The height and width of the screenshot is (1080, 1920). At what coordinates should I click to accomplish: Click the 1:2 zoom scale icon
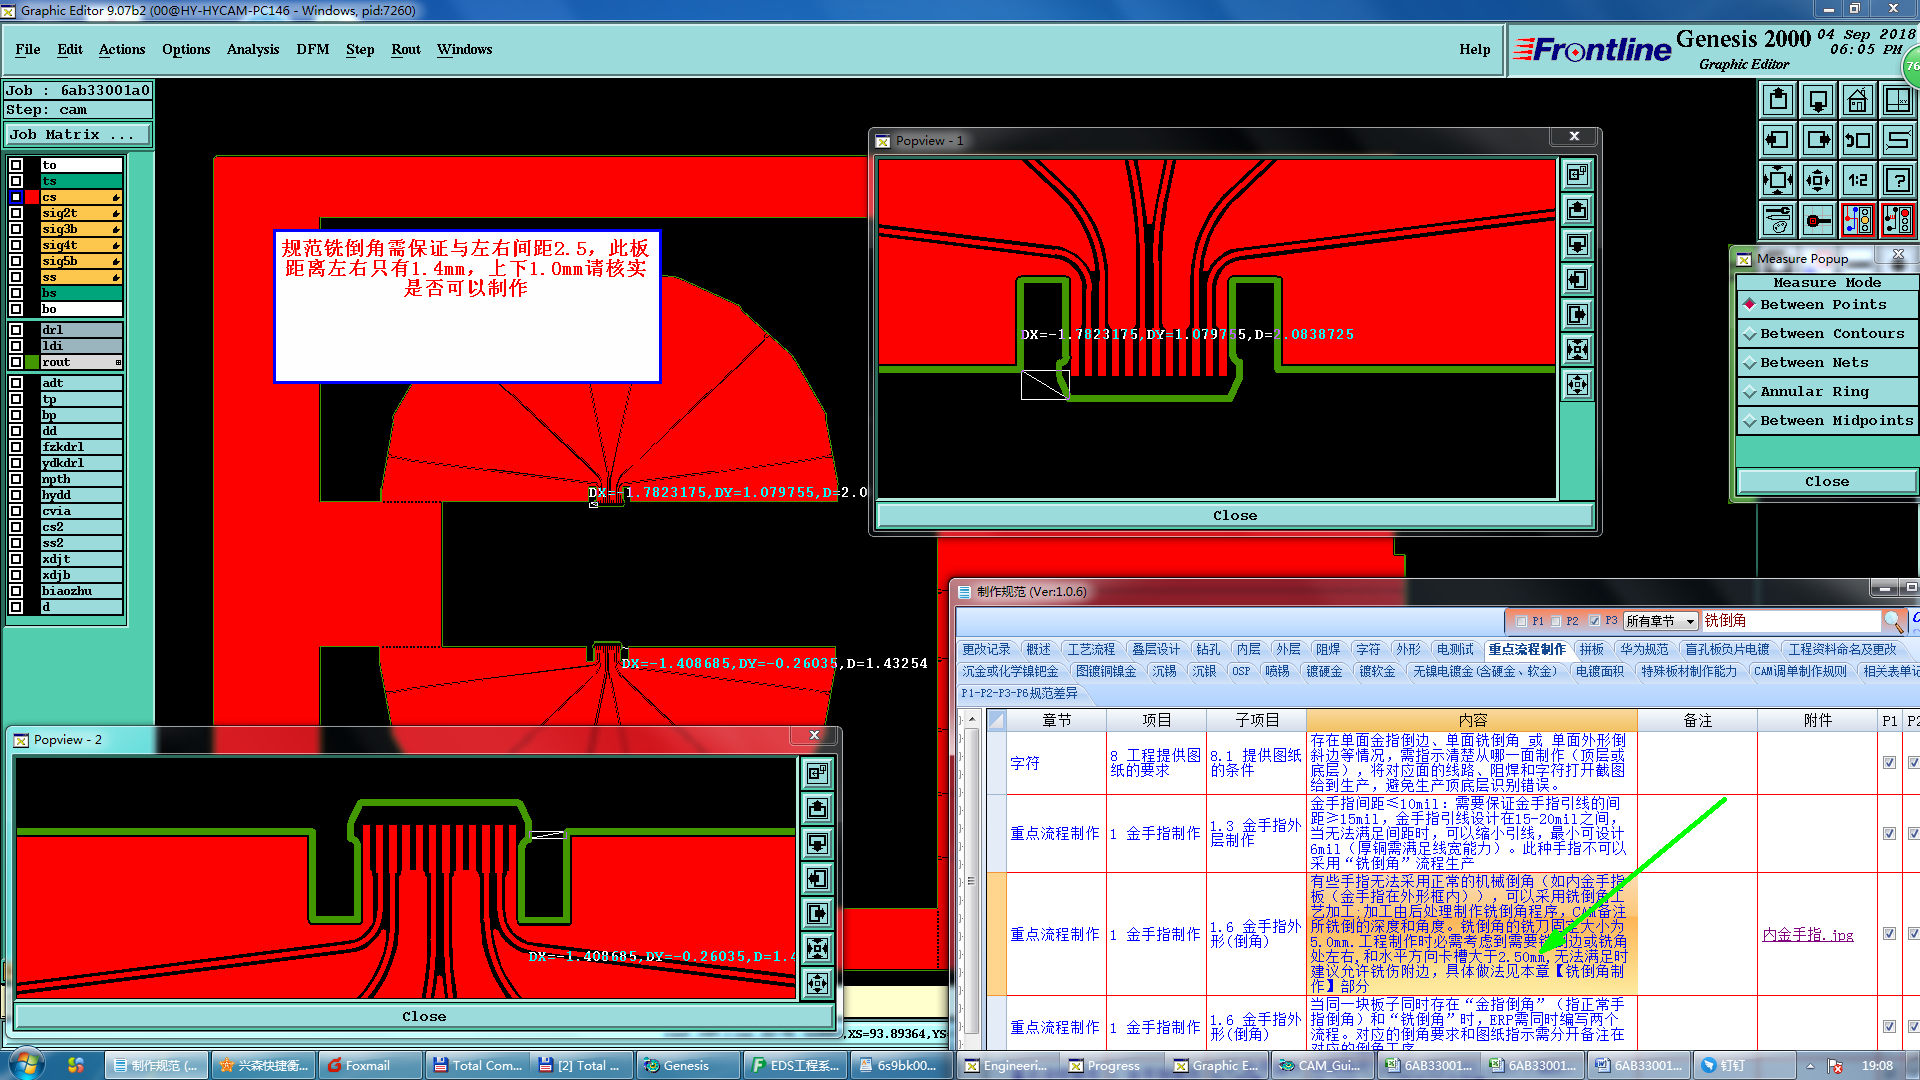coord(1857,180)
